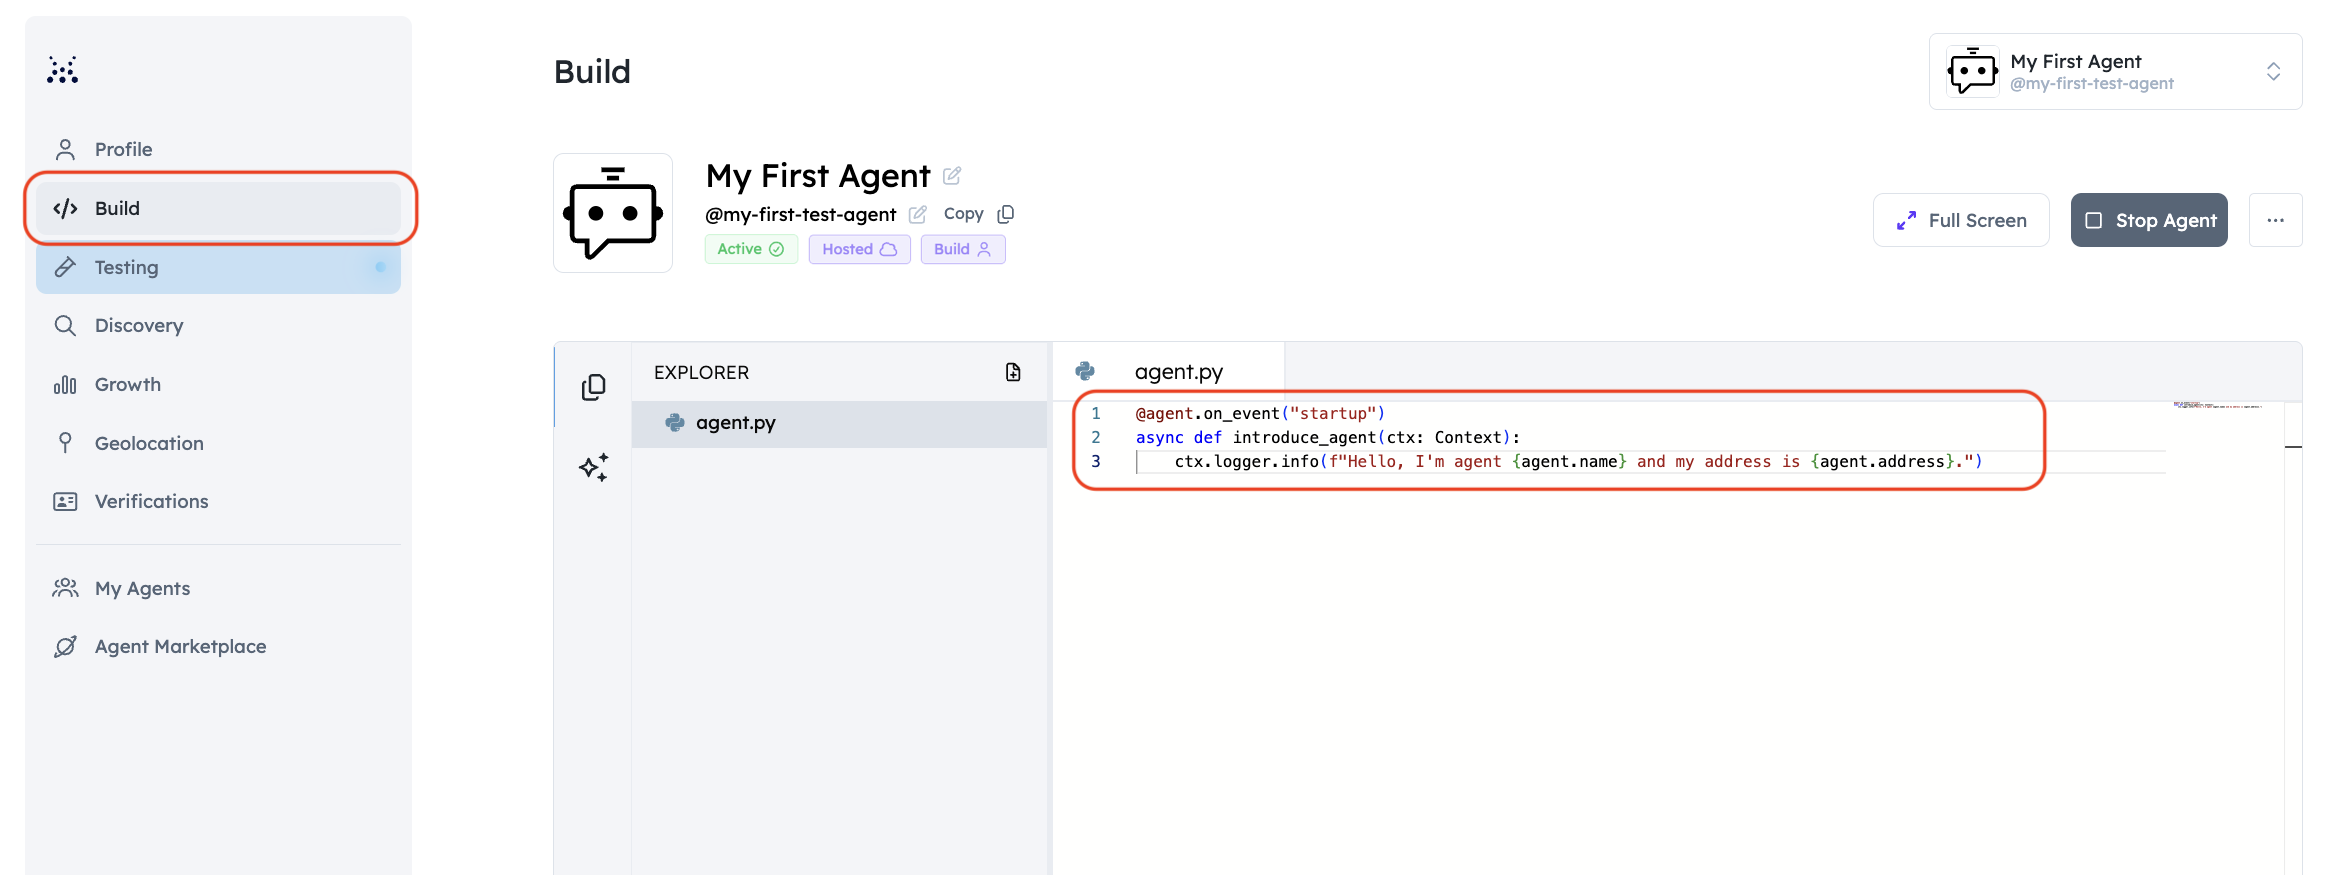Click the Active status badge
The width and height of the screenshot is (2332, 875).
[751, 249]
